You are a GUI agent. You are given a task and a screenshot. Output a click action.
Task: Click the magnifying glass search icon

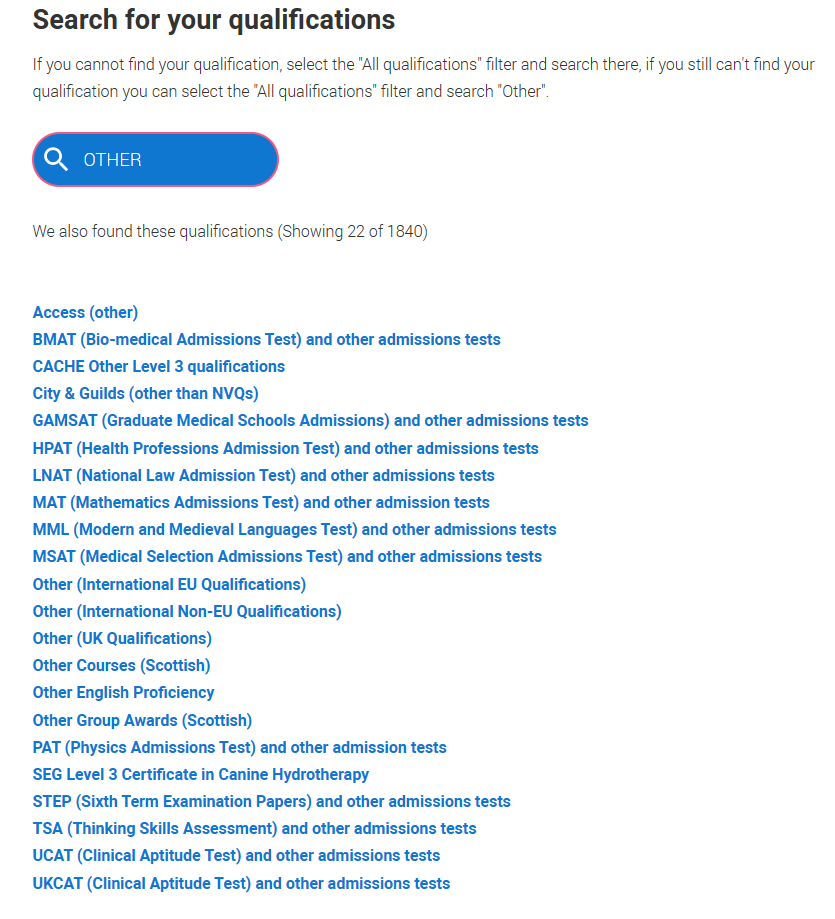tap(56, 159)
